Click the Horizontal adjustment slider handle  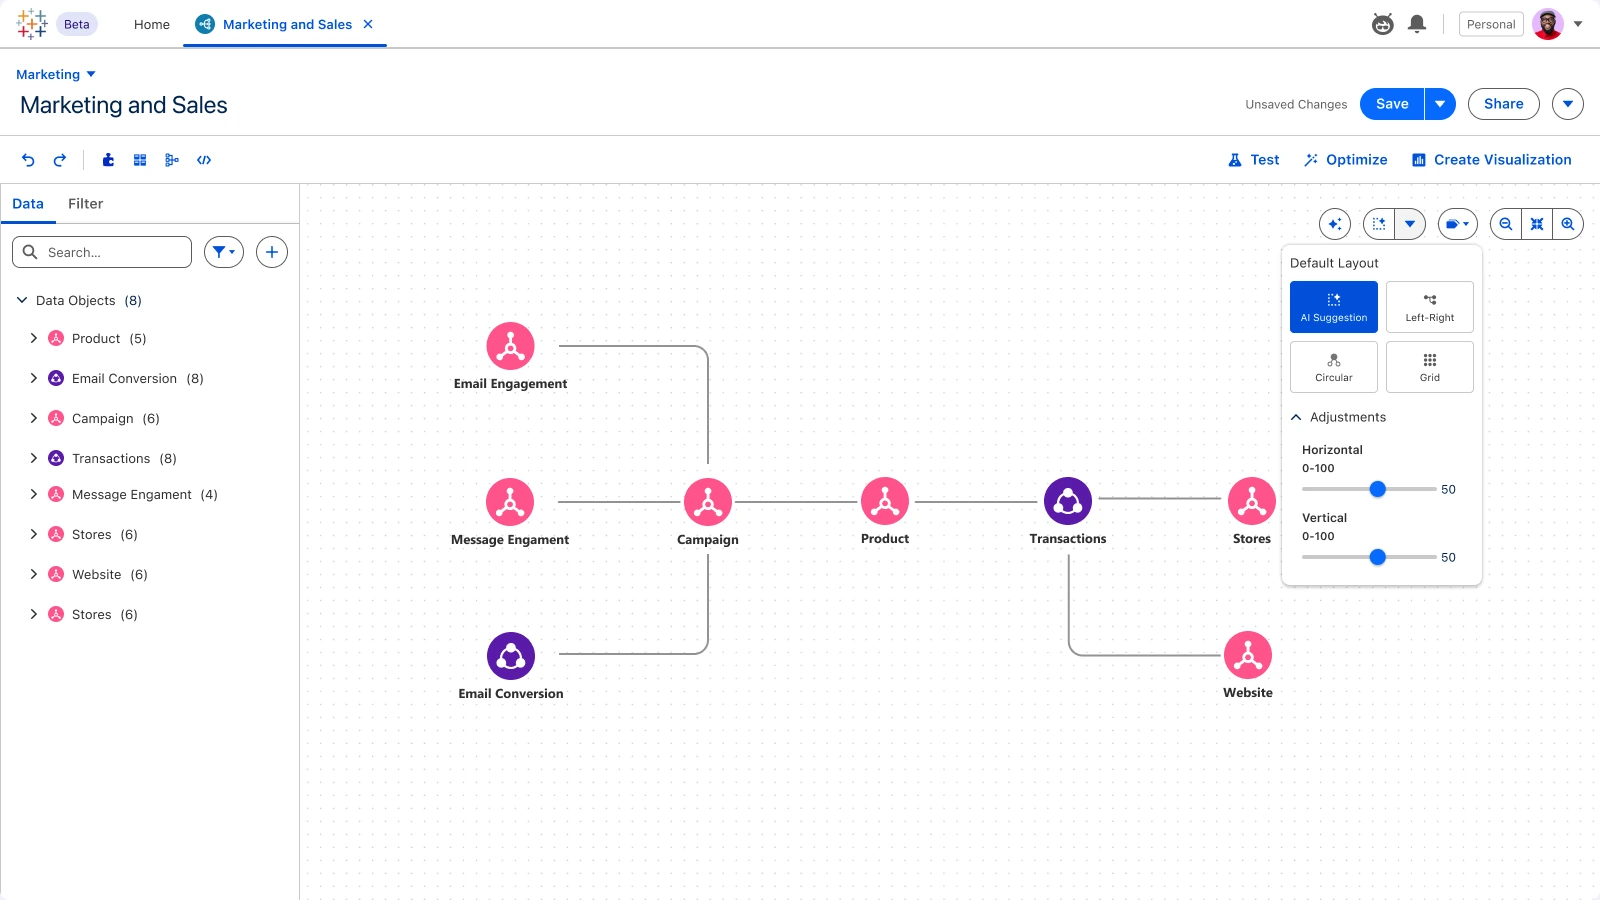click(1377, 489)
